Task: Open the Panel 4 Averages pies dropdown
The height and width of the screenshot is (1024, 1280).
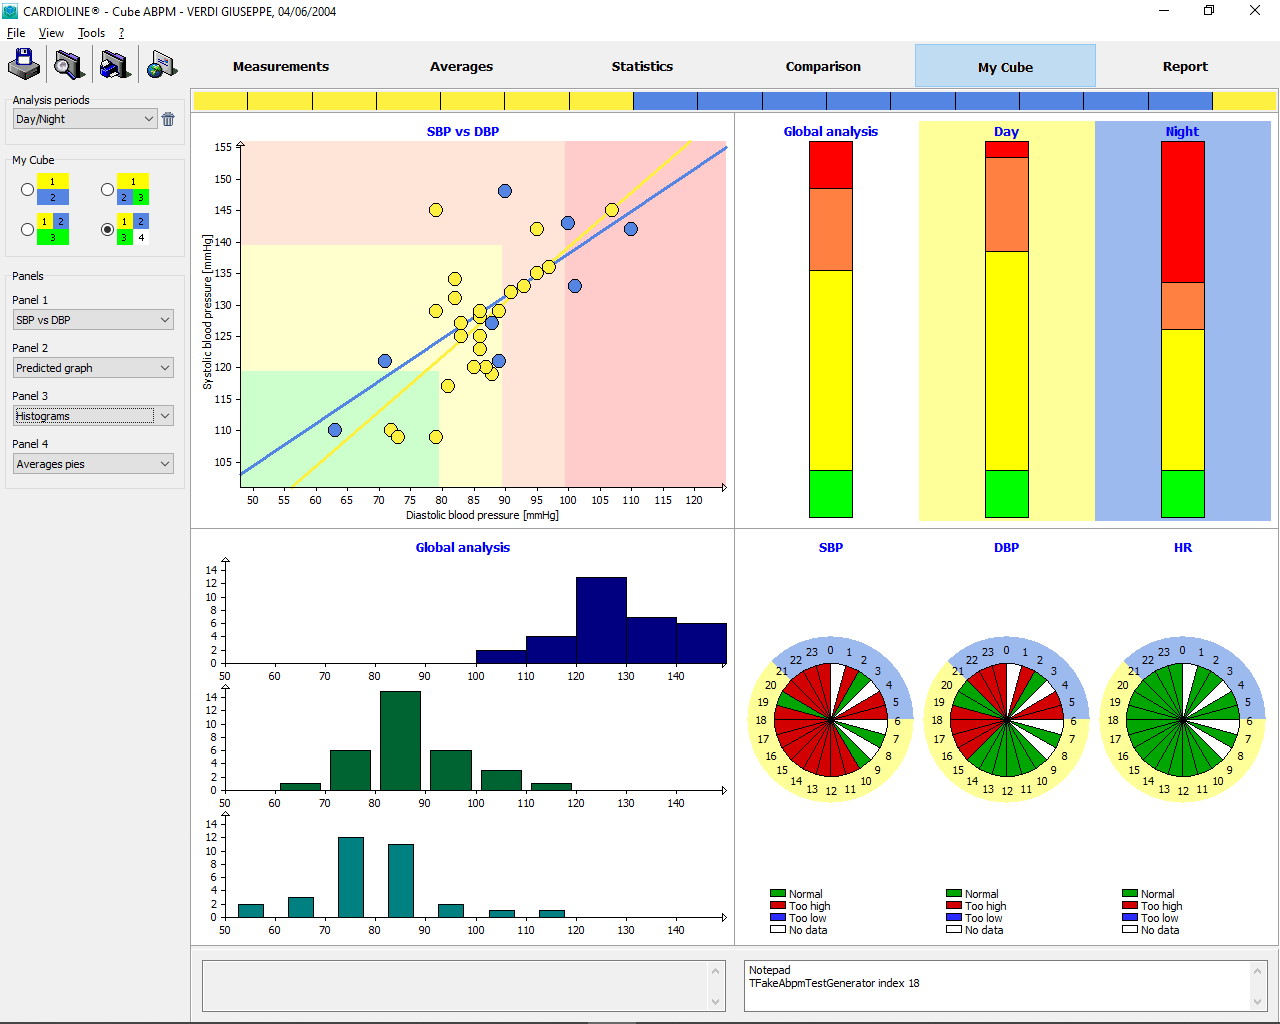Action: [94, 464]
